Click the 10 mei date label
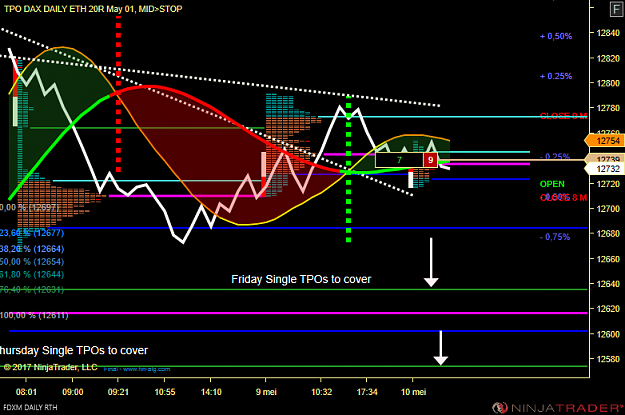The image size is (625, 415). (413, 392)
